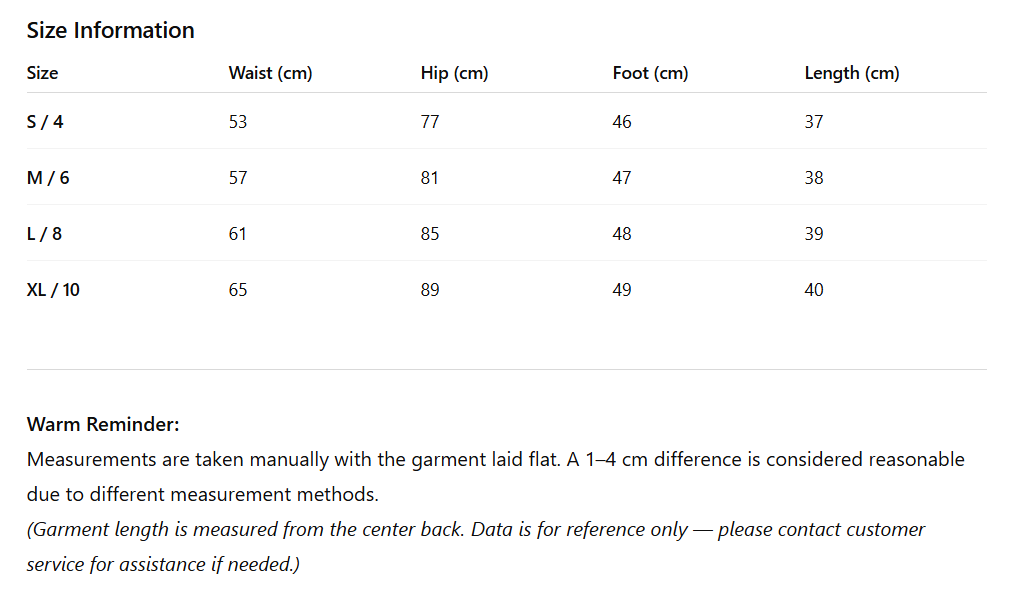Click the Hip (cm) column header
This screenshot has height=607, width=1012.
(454, 73)
